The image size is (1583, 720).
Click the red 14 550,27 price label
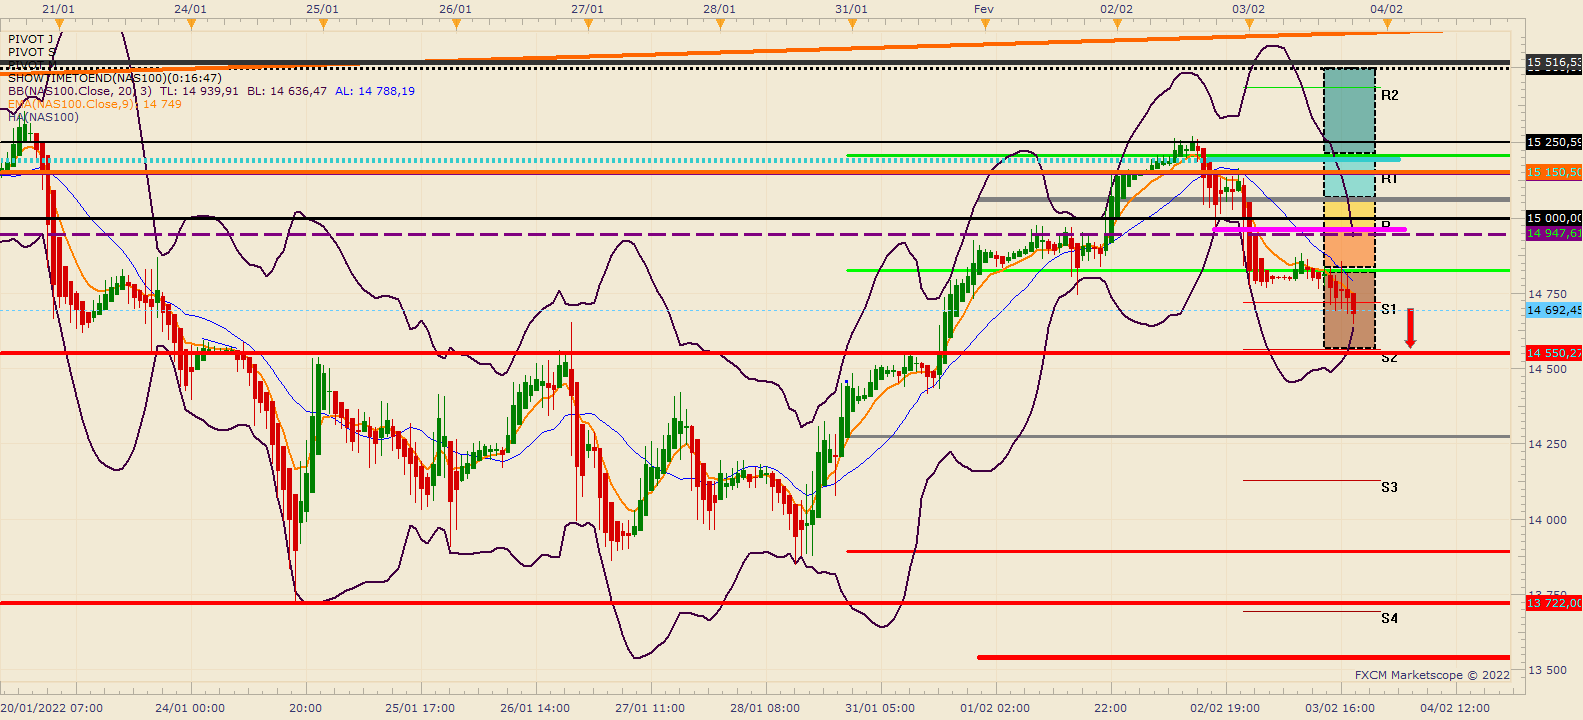click(x=1554, y=353)
